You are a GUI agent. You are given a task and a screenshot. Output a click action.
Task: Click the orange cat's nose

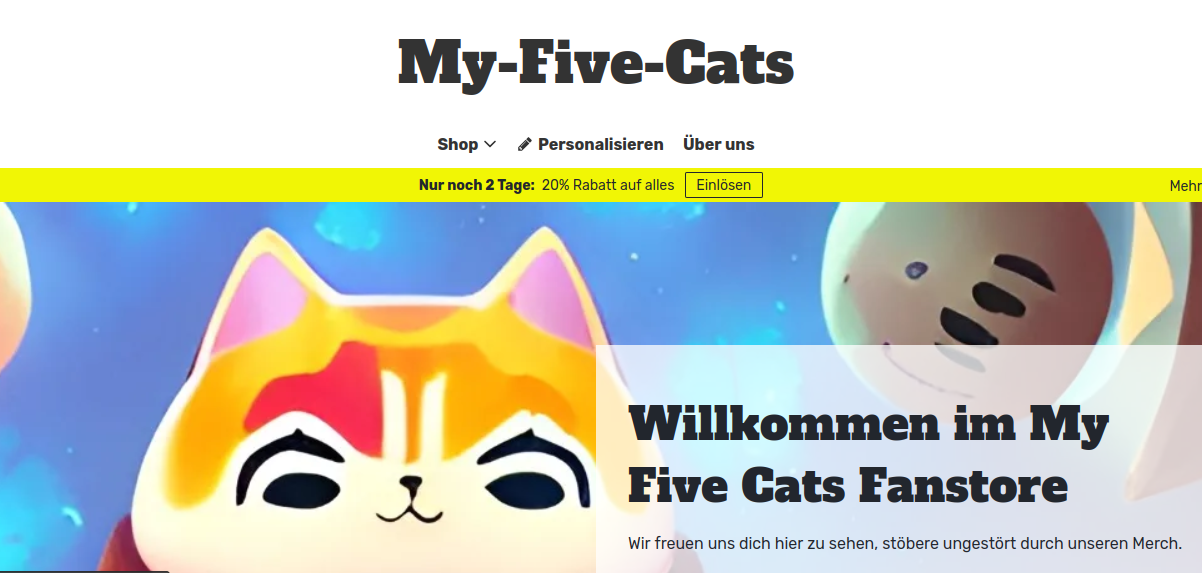click(411, 485)
